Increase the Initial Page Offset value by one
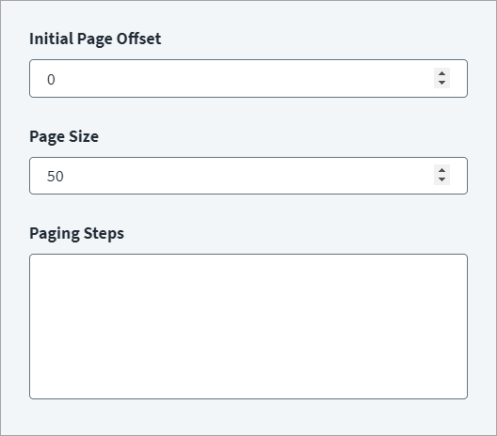The image size is (497, 436). pyautogui.click(x=442, y=74)
